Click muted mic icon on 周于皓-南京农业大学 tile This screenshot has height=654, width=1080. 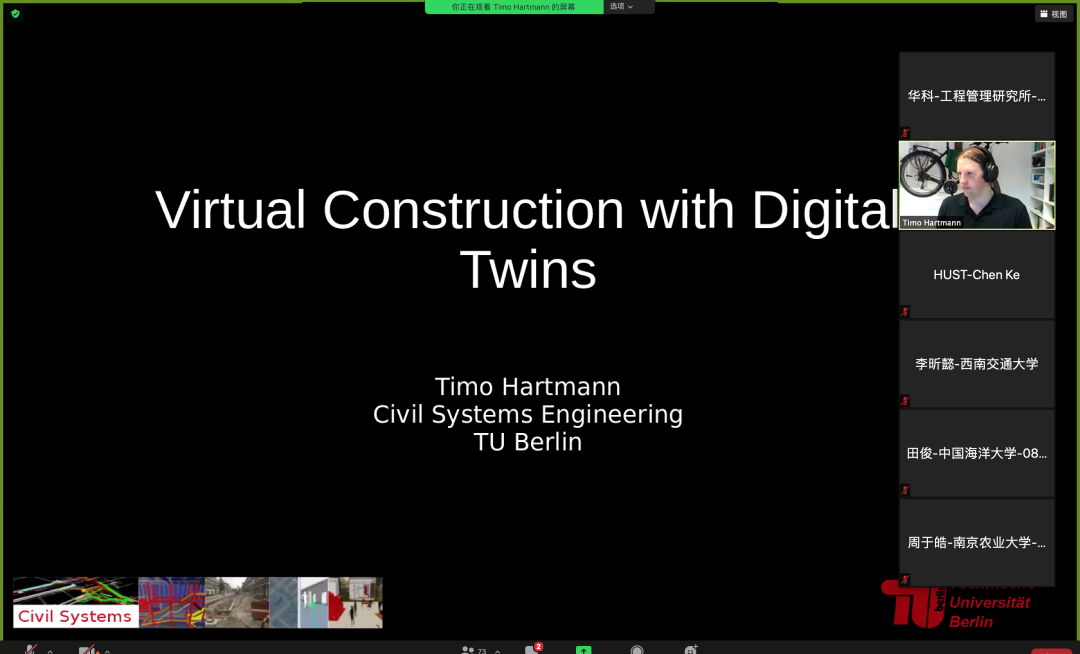pyautogui.click(x=905, y=579)
